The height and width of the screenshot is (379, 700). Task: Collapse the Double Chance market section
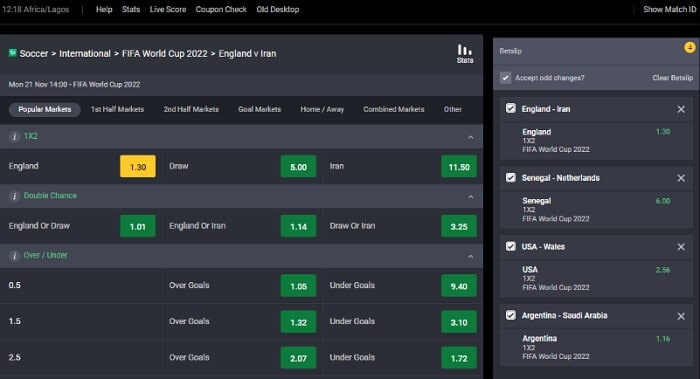click(471, 197)
